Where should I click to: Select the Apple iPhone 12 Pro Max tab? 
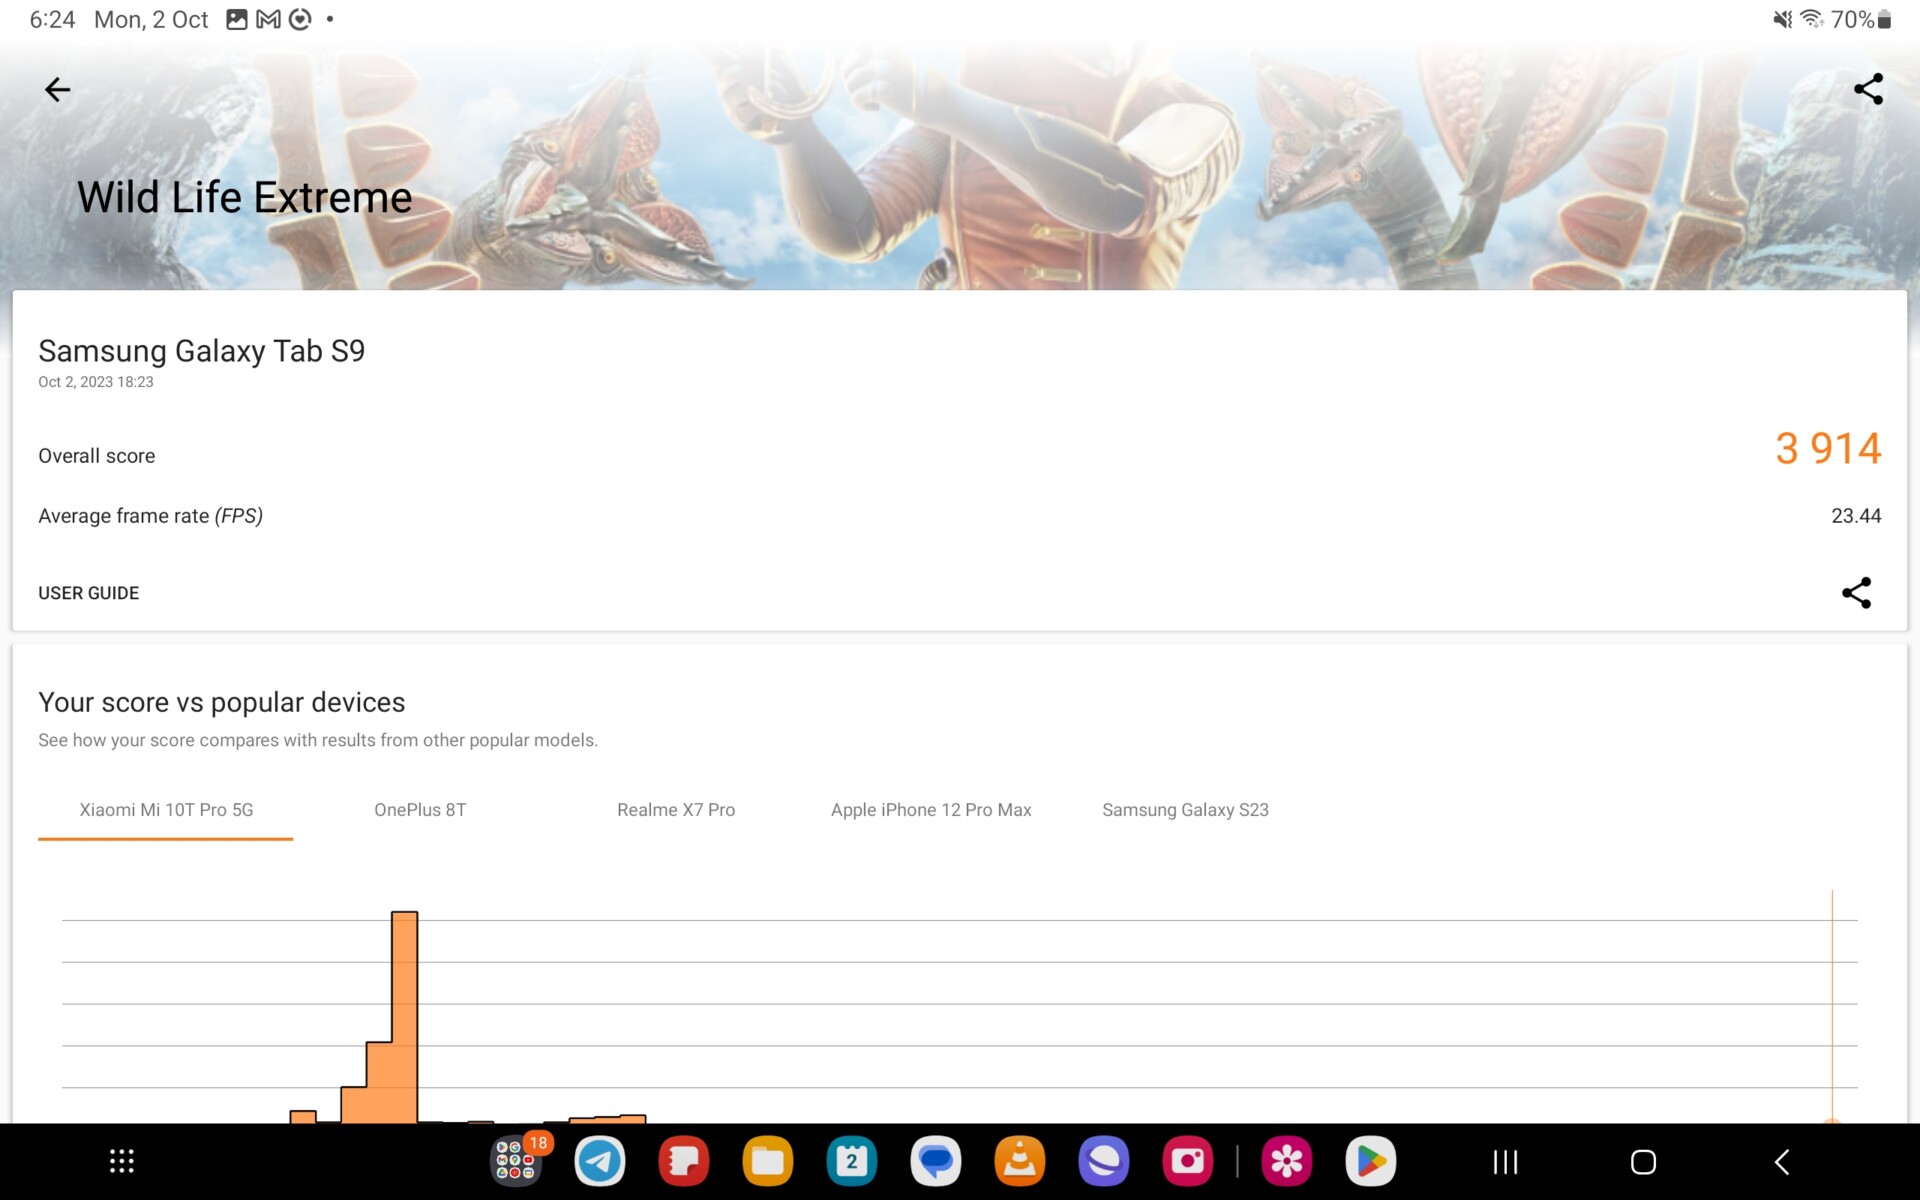(x=931, y=810)
